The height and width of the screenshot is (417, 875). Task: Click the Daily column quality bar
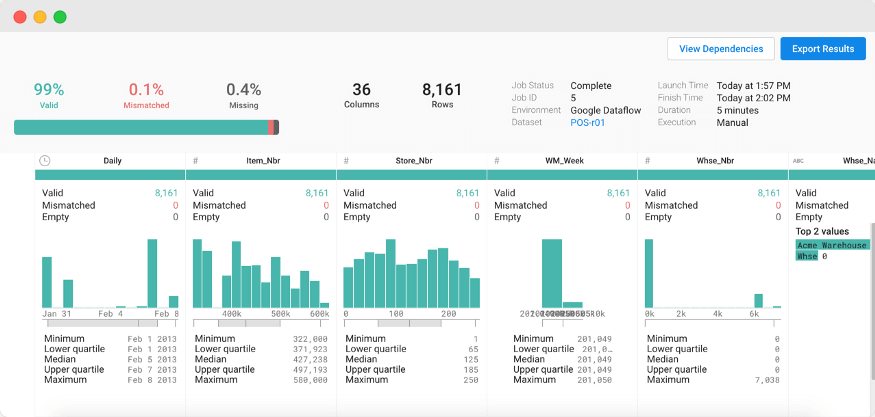(x=109, y=175)
